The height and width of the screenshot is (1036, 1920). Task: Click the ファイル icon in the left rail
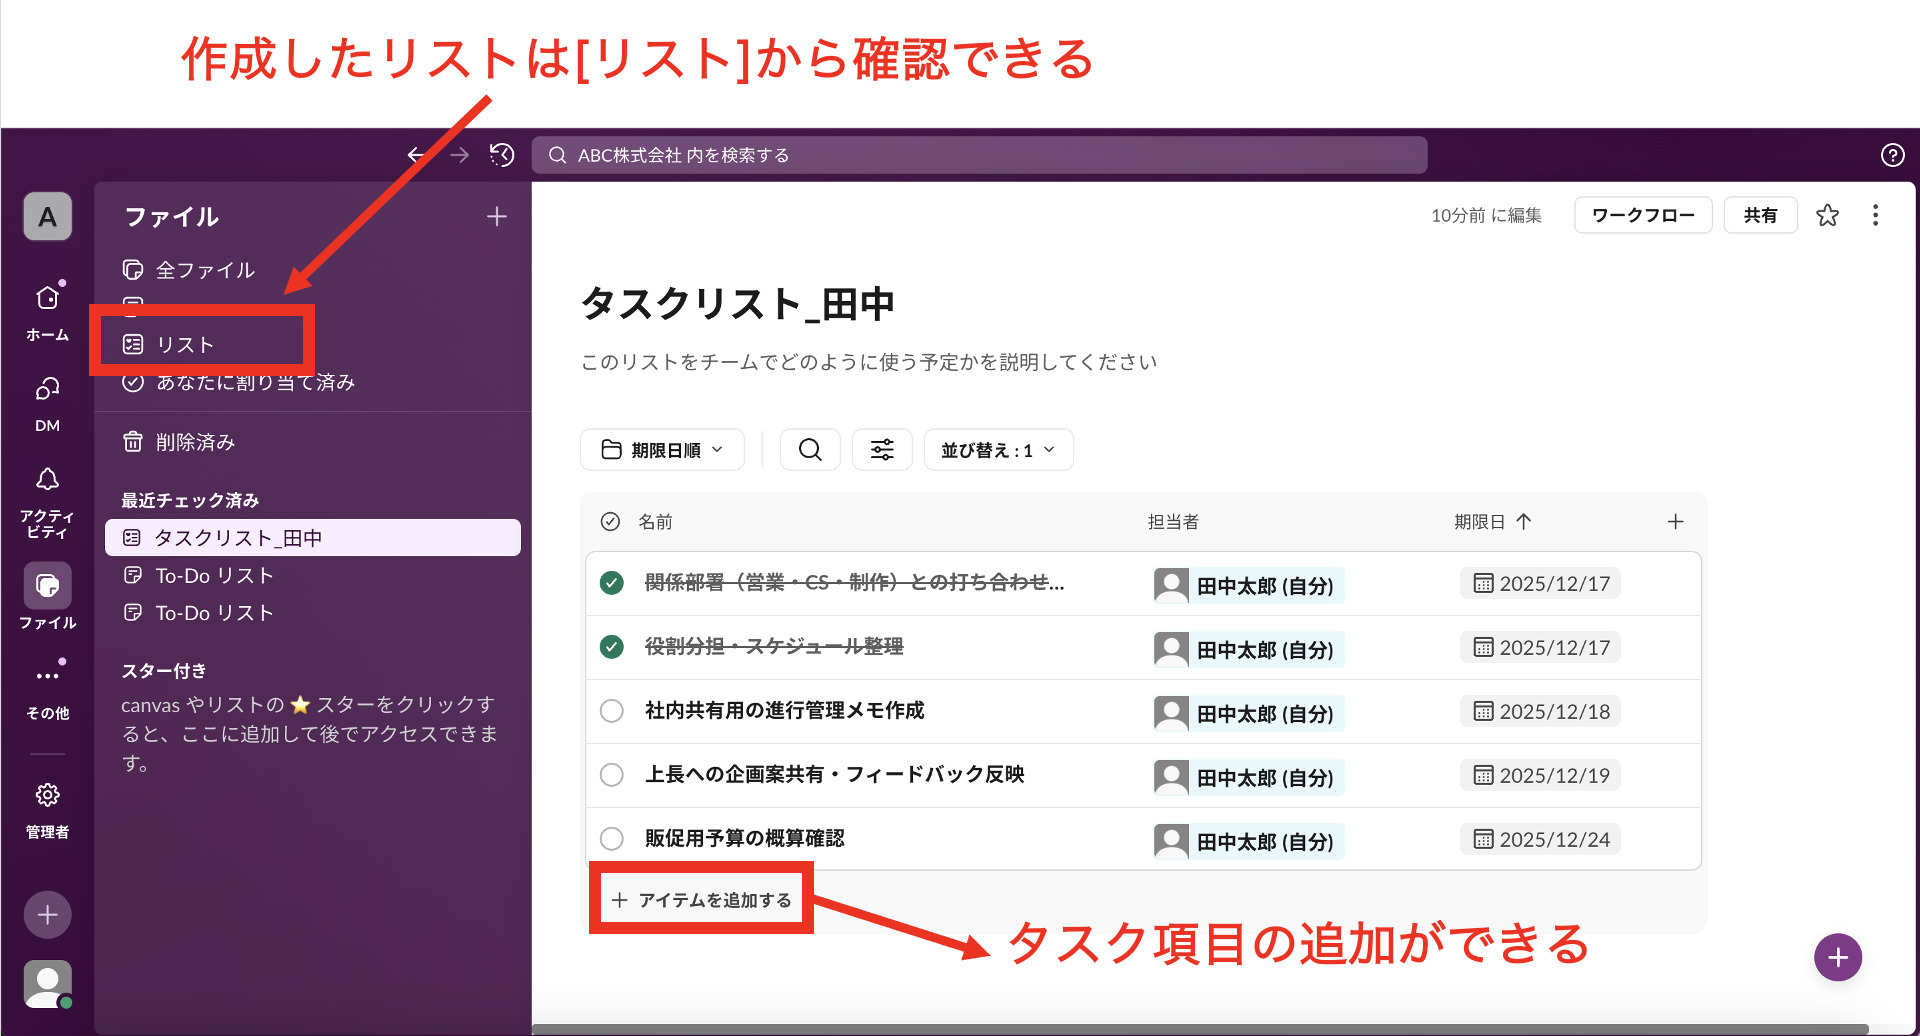(46, 587)
